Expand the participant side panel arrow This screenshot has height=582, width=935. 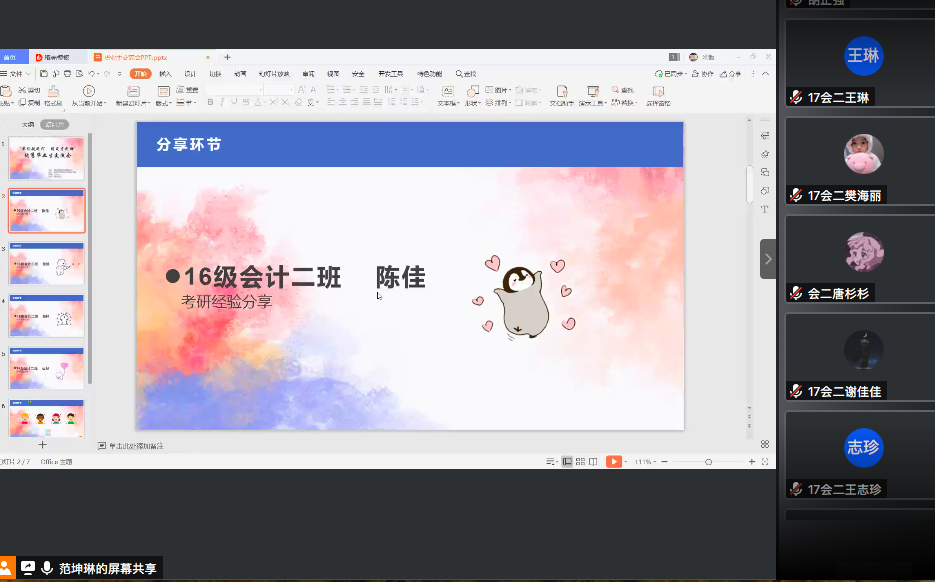pyautogui.click(x=768, y=258)
